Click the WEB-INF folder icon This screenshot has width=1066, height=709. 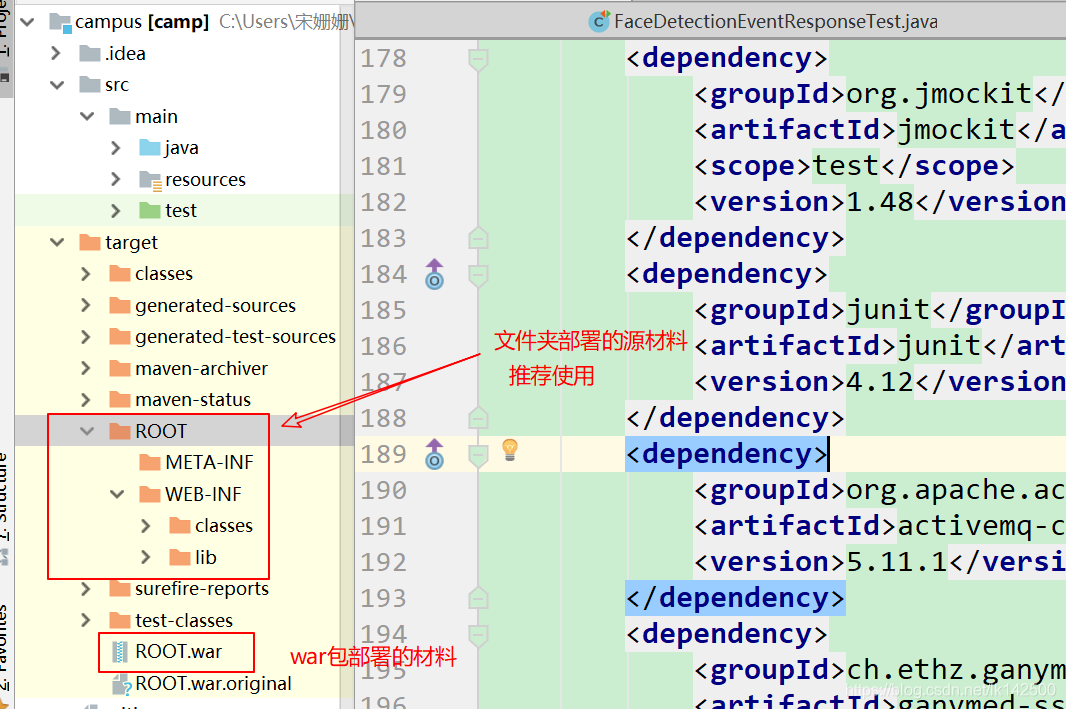point(150,494)
